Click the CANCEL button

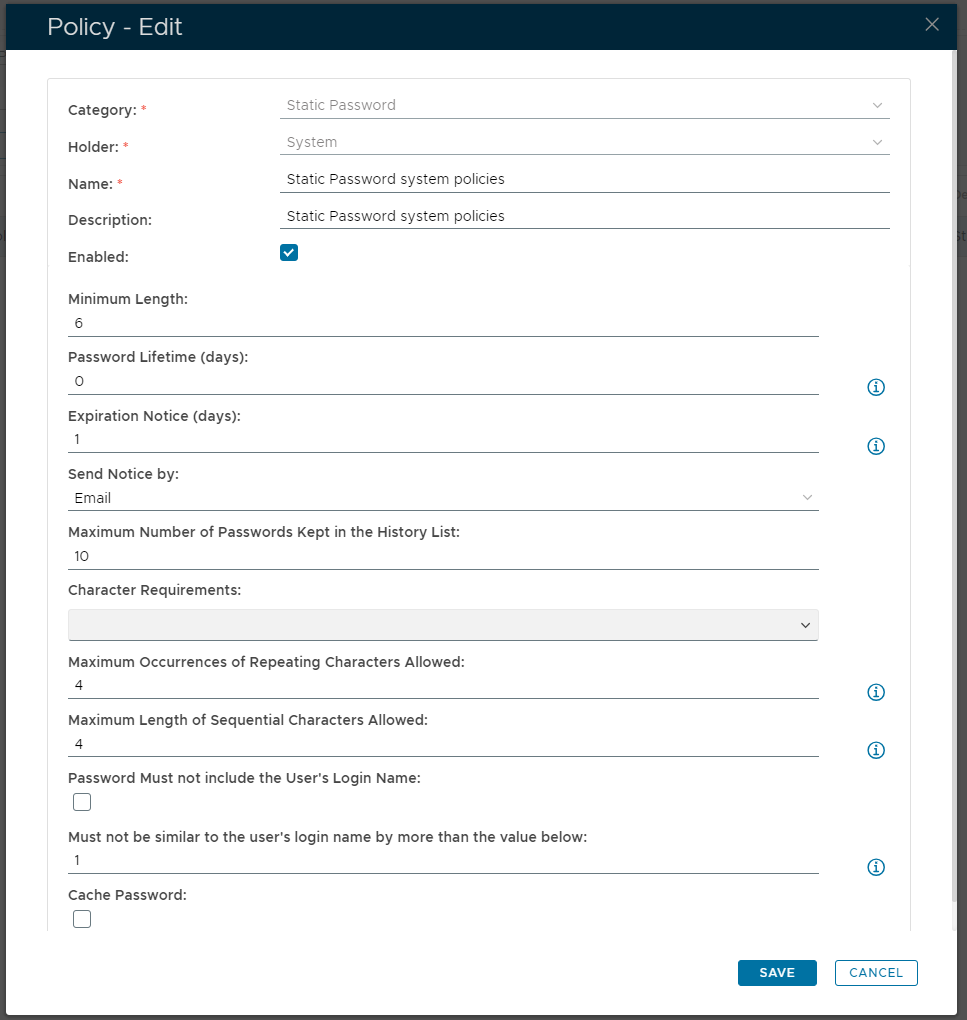click(876, 973)
